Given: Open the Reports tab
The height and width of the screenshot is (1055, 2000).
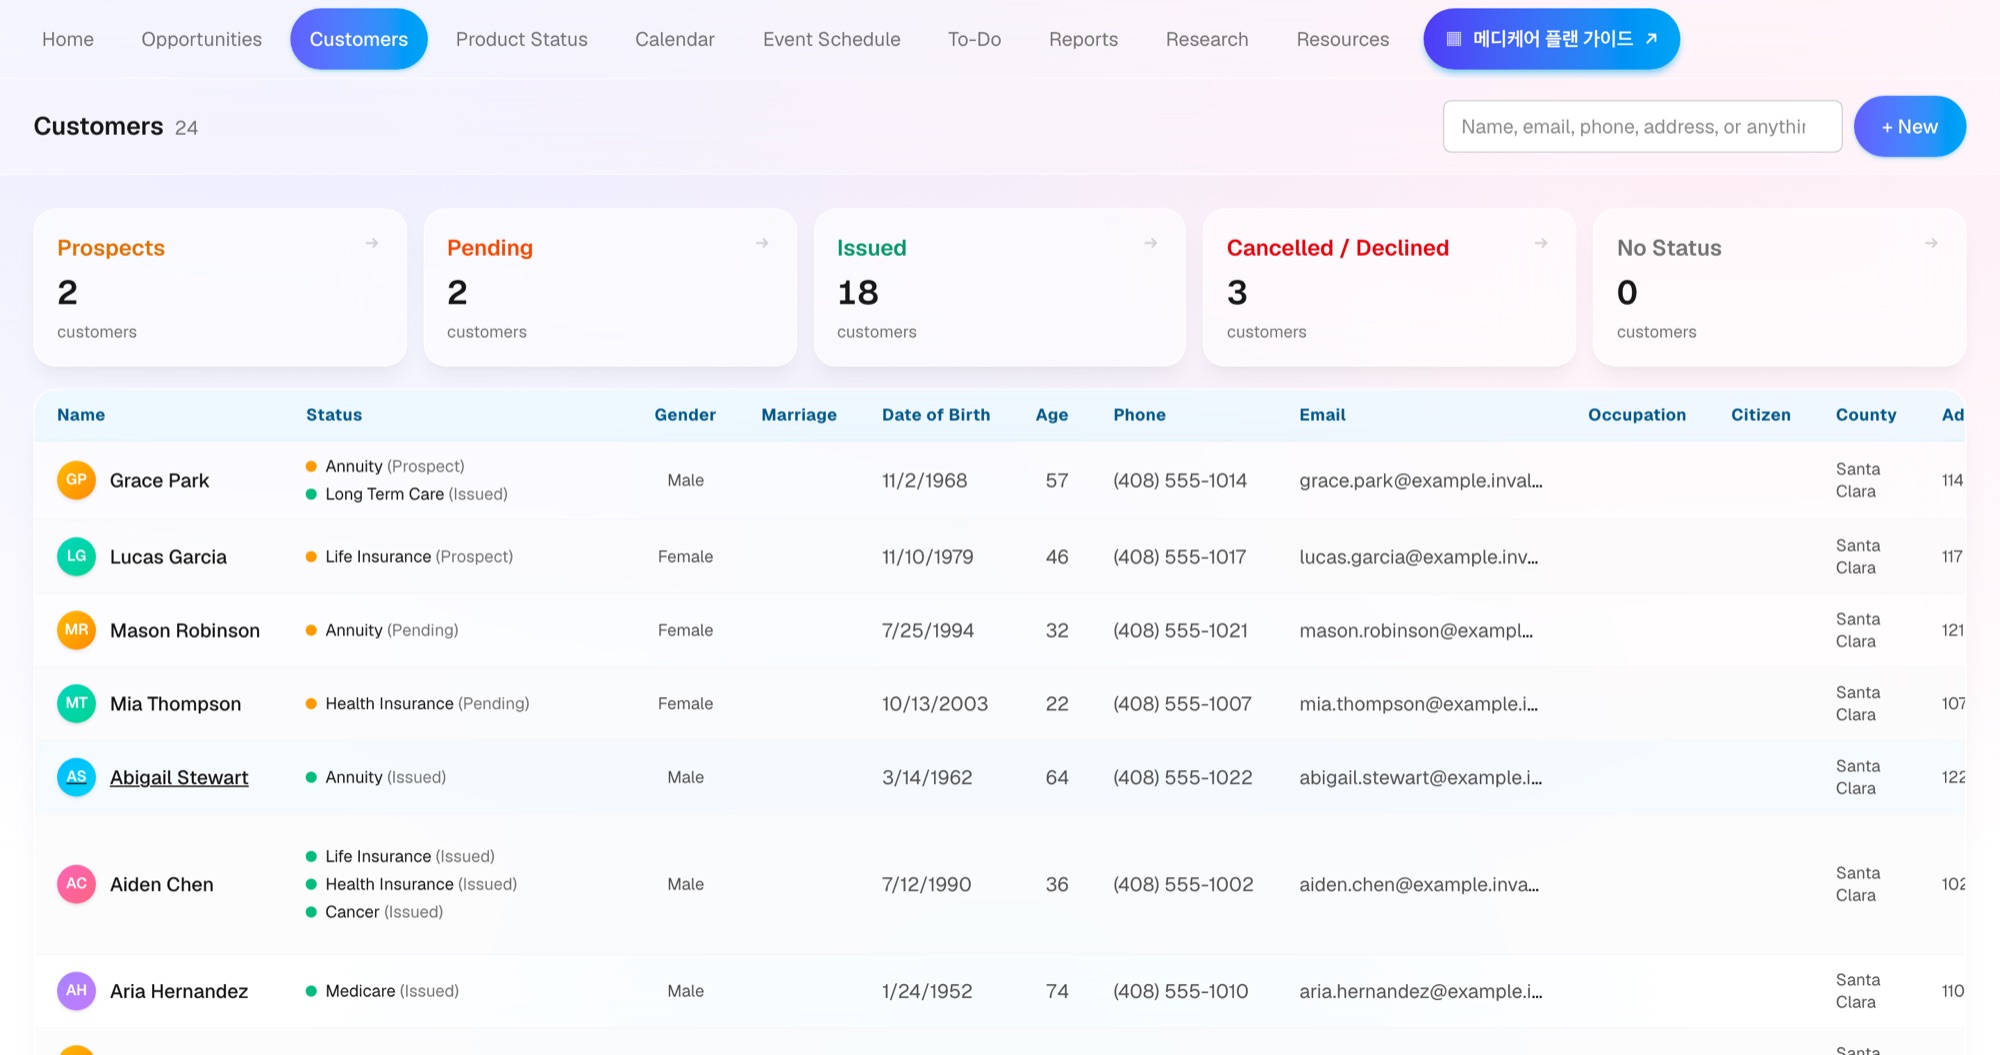Looking at the screenshot, I should [x=1083, y=39].
